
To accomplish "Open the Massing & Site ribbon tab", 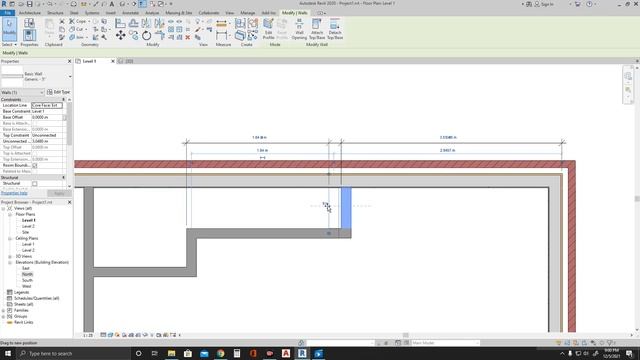I will (x=178, y=13).
